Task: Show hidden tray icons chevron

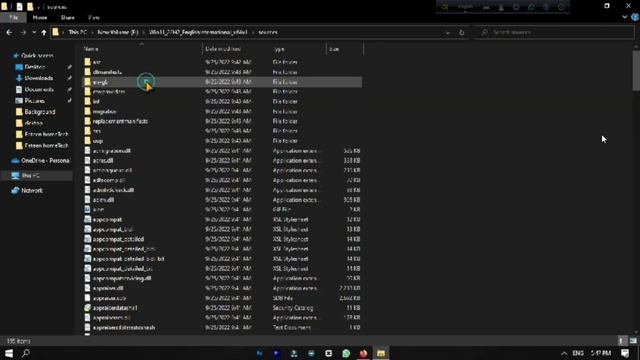Action: pyautogui.click(x=564, y=353)
